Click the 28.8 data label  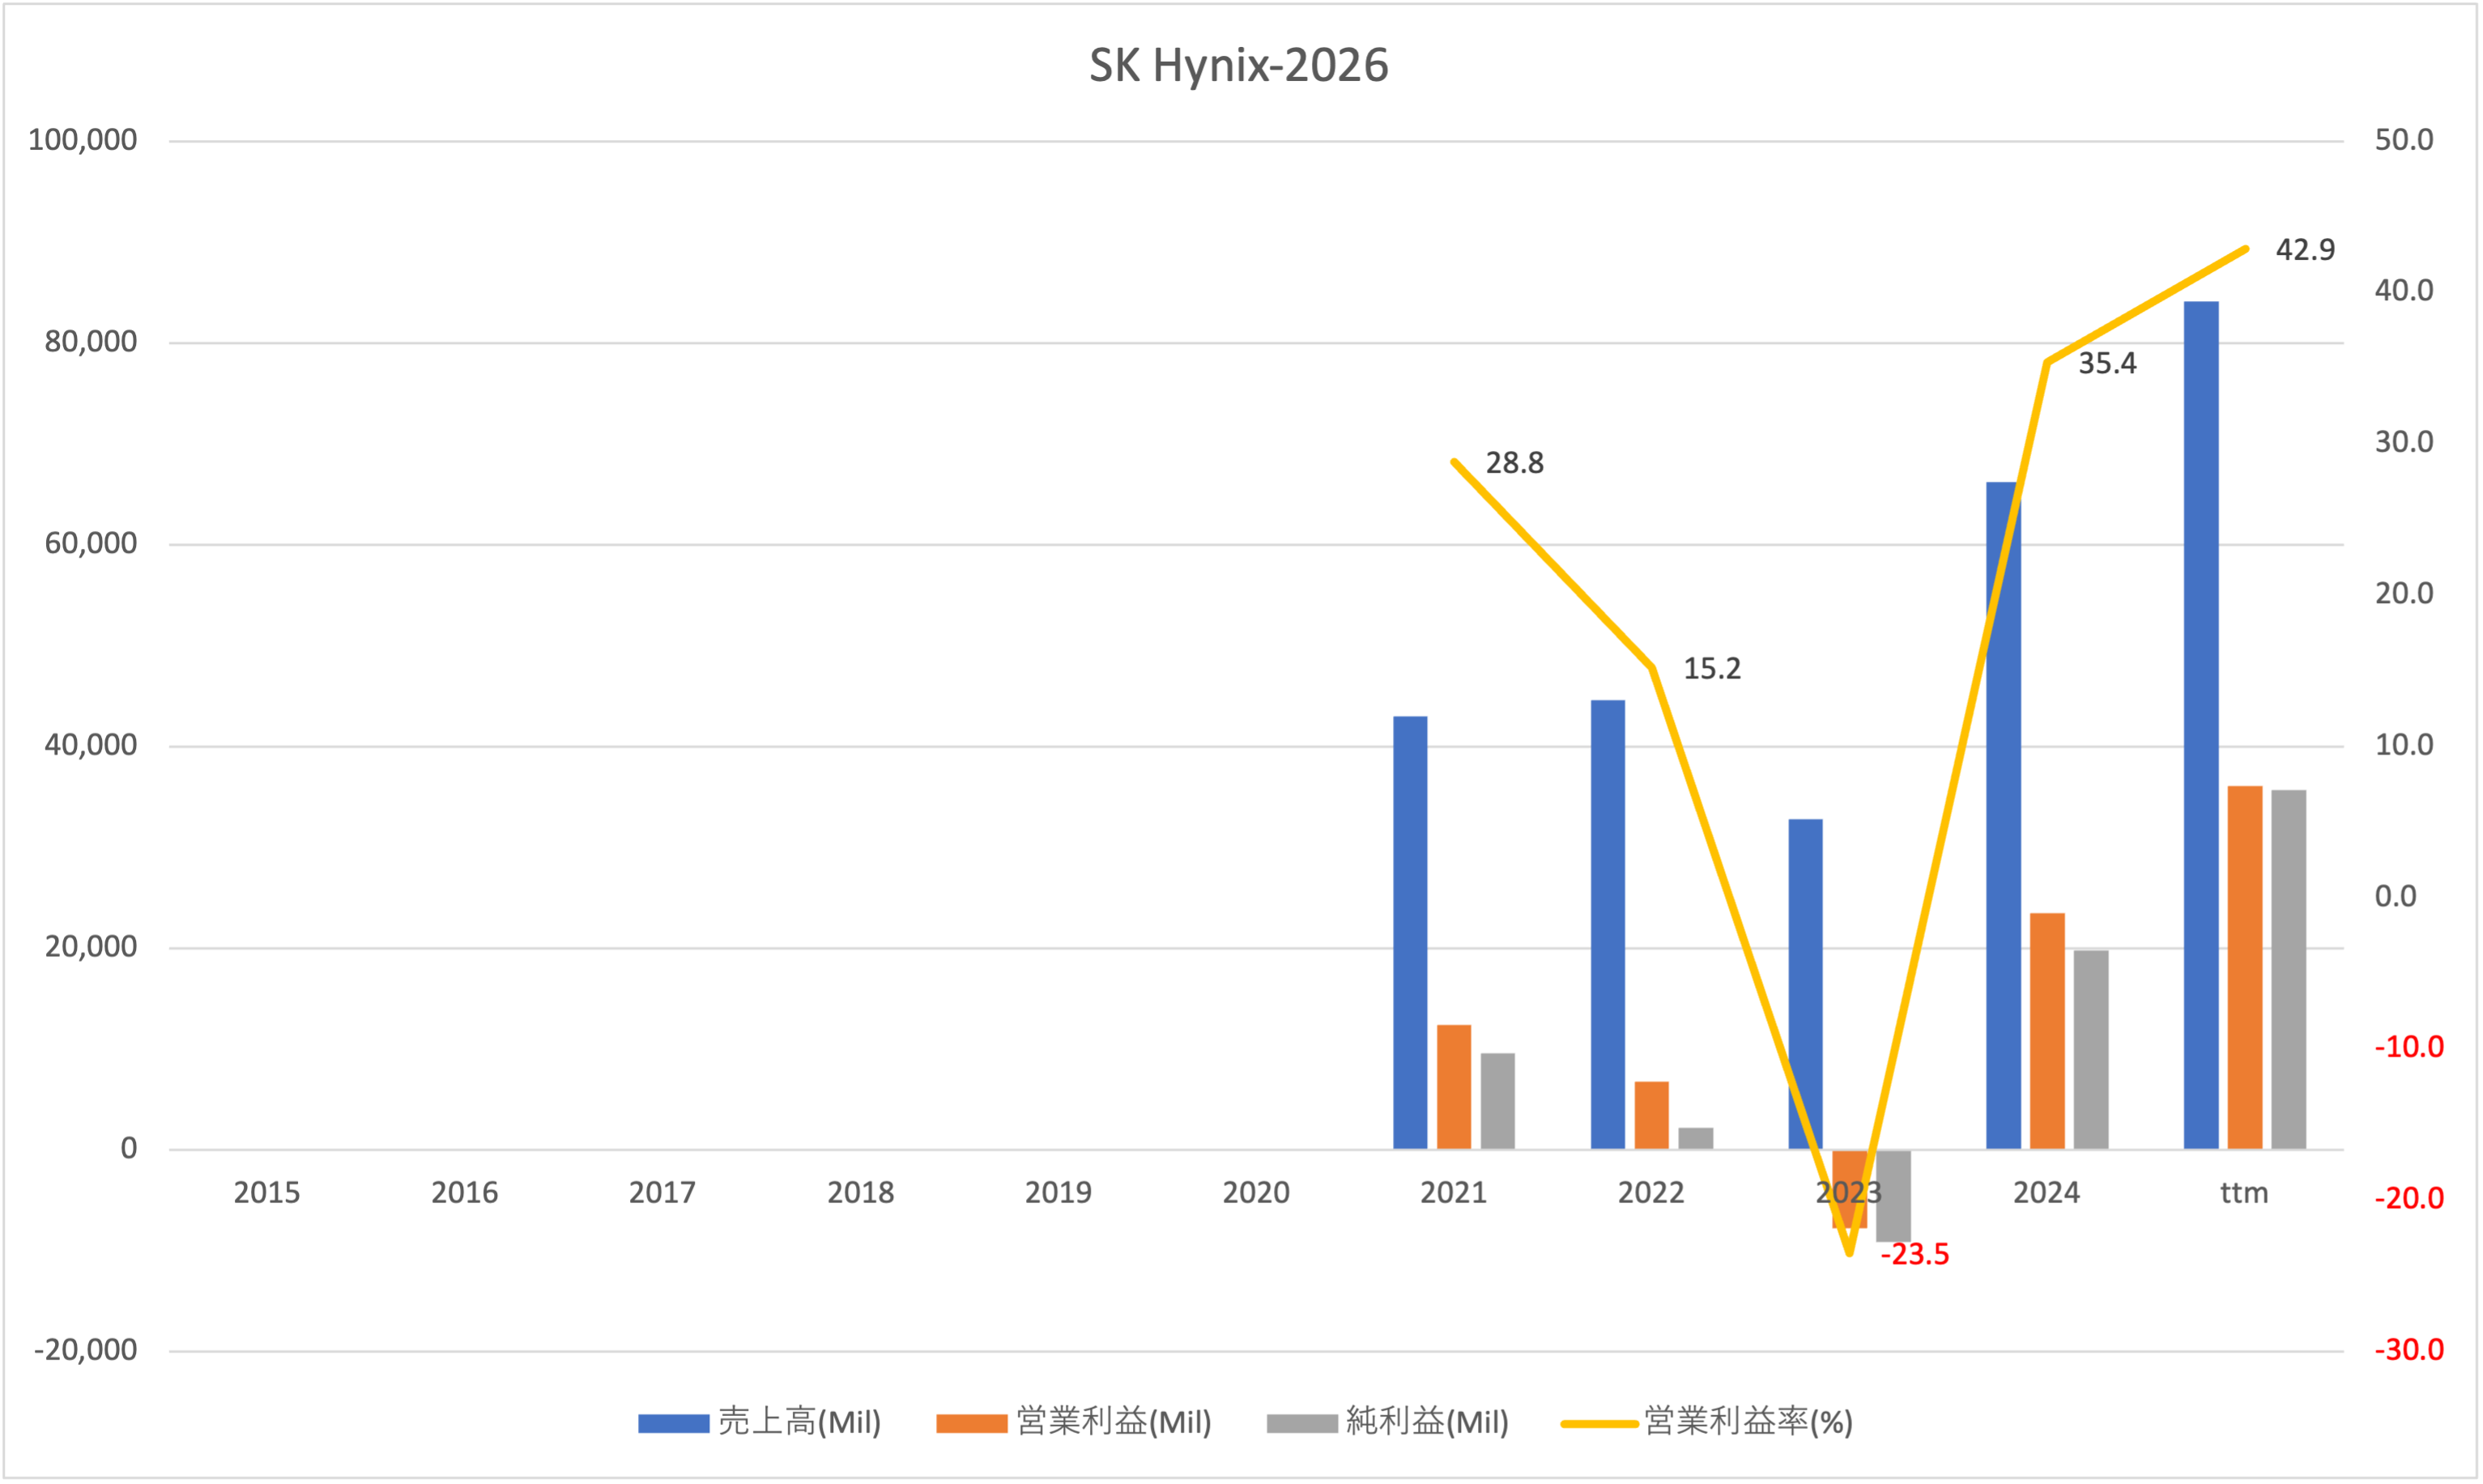pyautogui.click(x=1514, y=463)
